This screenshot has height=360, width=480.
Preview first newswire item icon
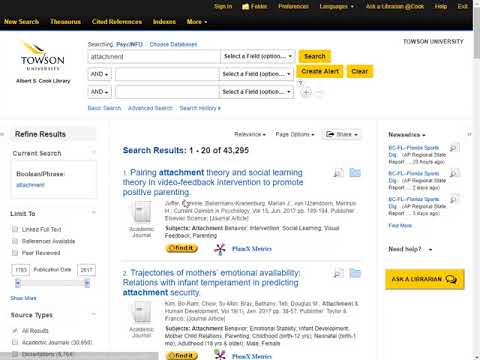tap(454, 147)
